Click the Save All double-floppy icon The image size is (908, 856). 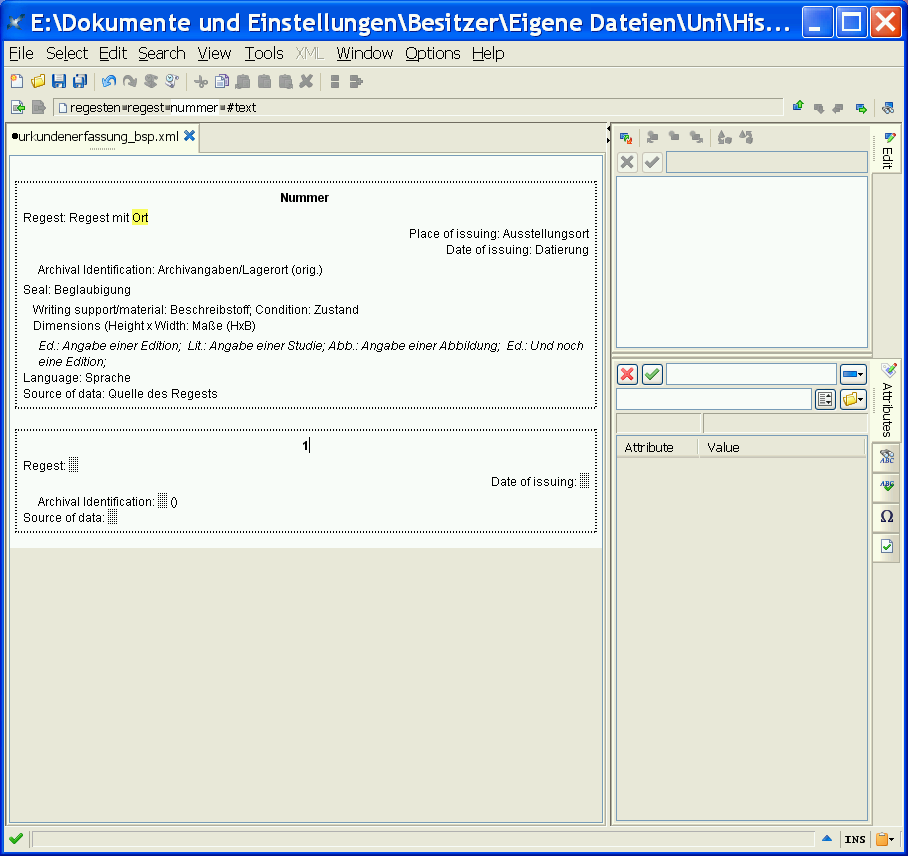[79, 82]
